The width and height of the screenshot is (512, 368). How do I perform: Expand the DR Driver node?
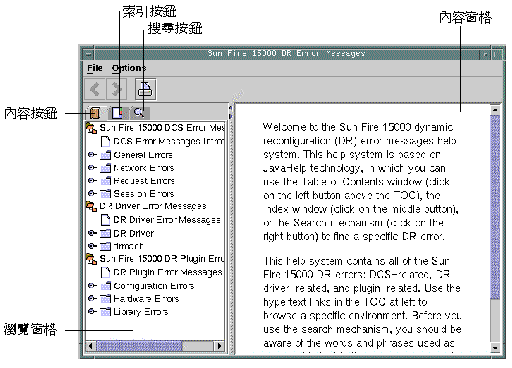(x=92, y=233)
